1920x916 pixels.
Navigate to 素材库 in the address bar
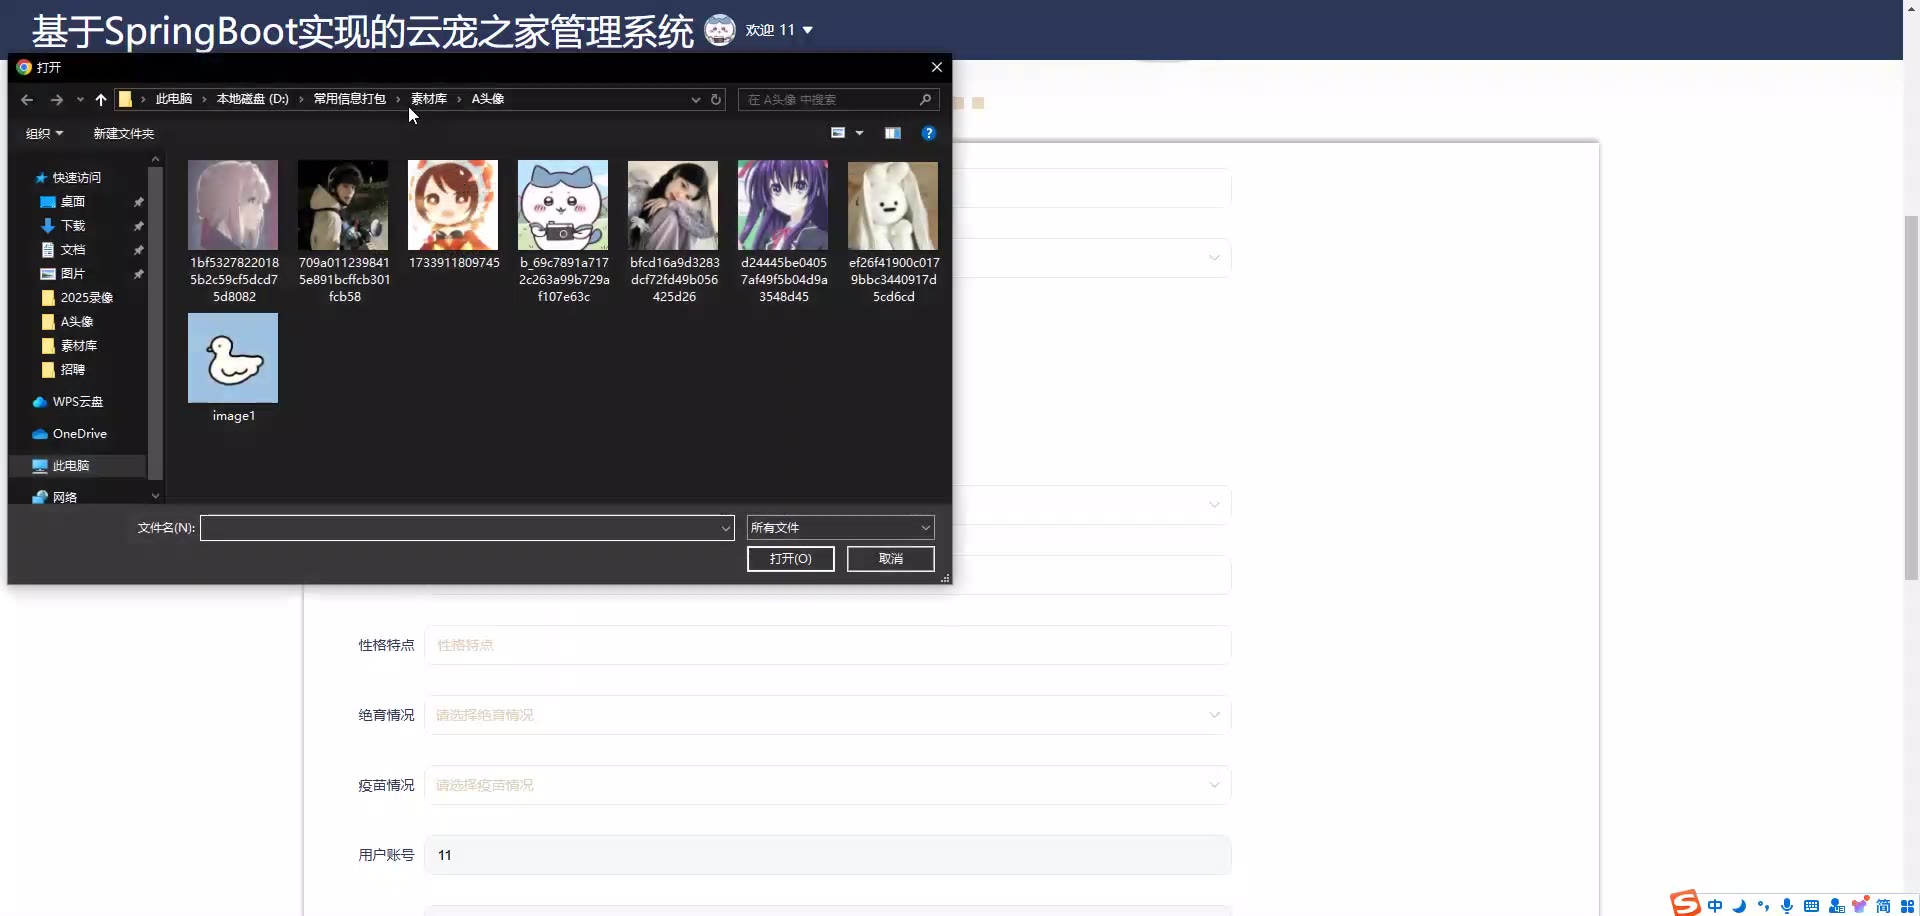429,99
